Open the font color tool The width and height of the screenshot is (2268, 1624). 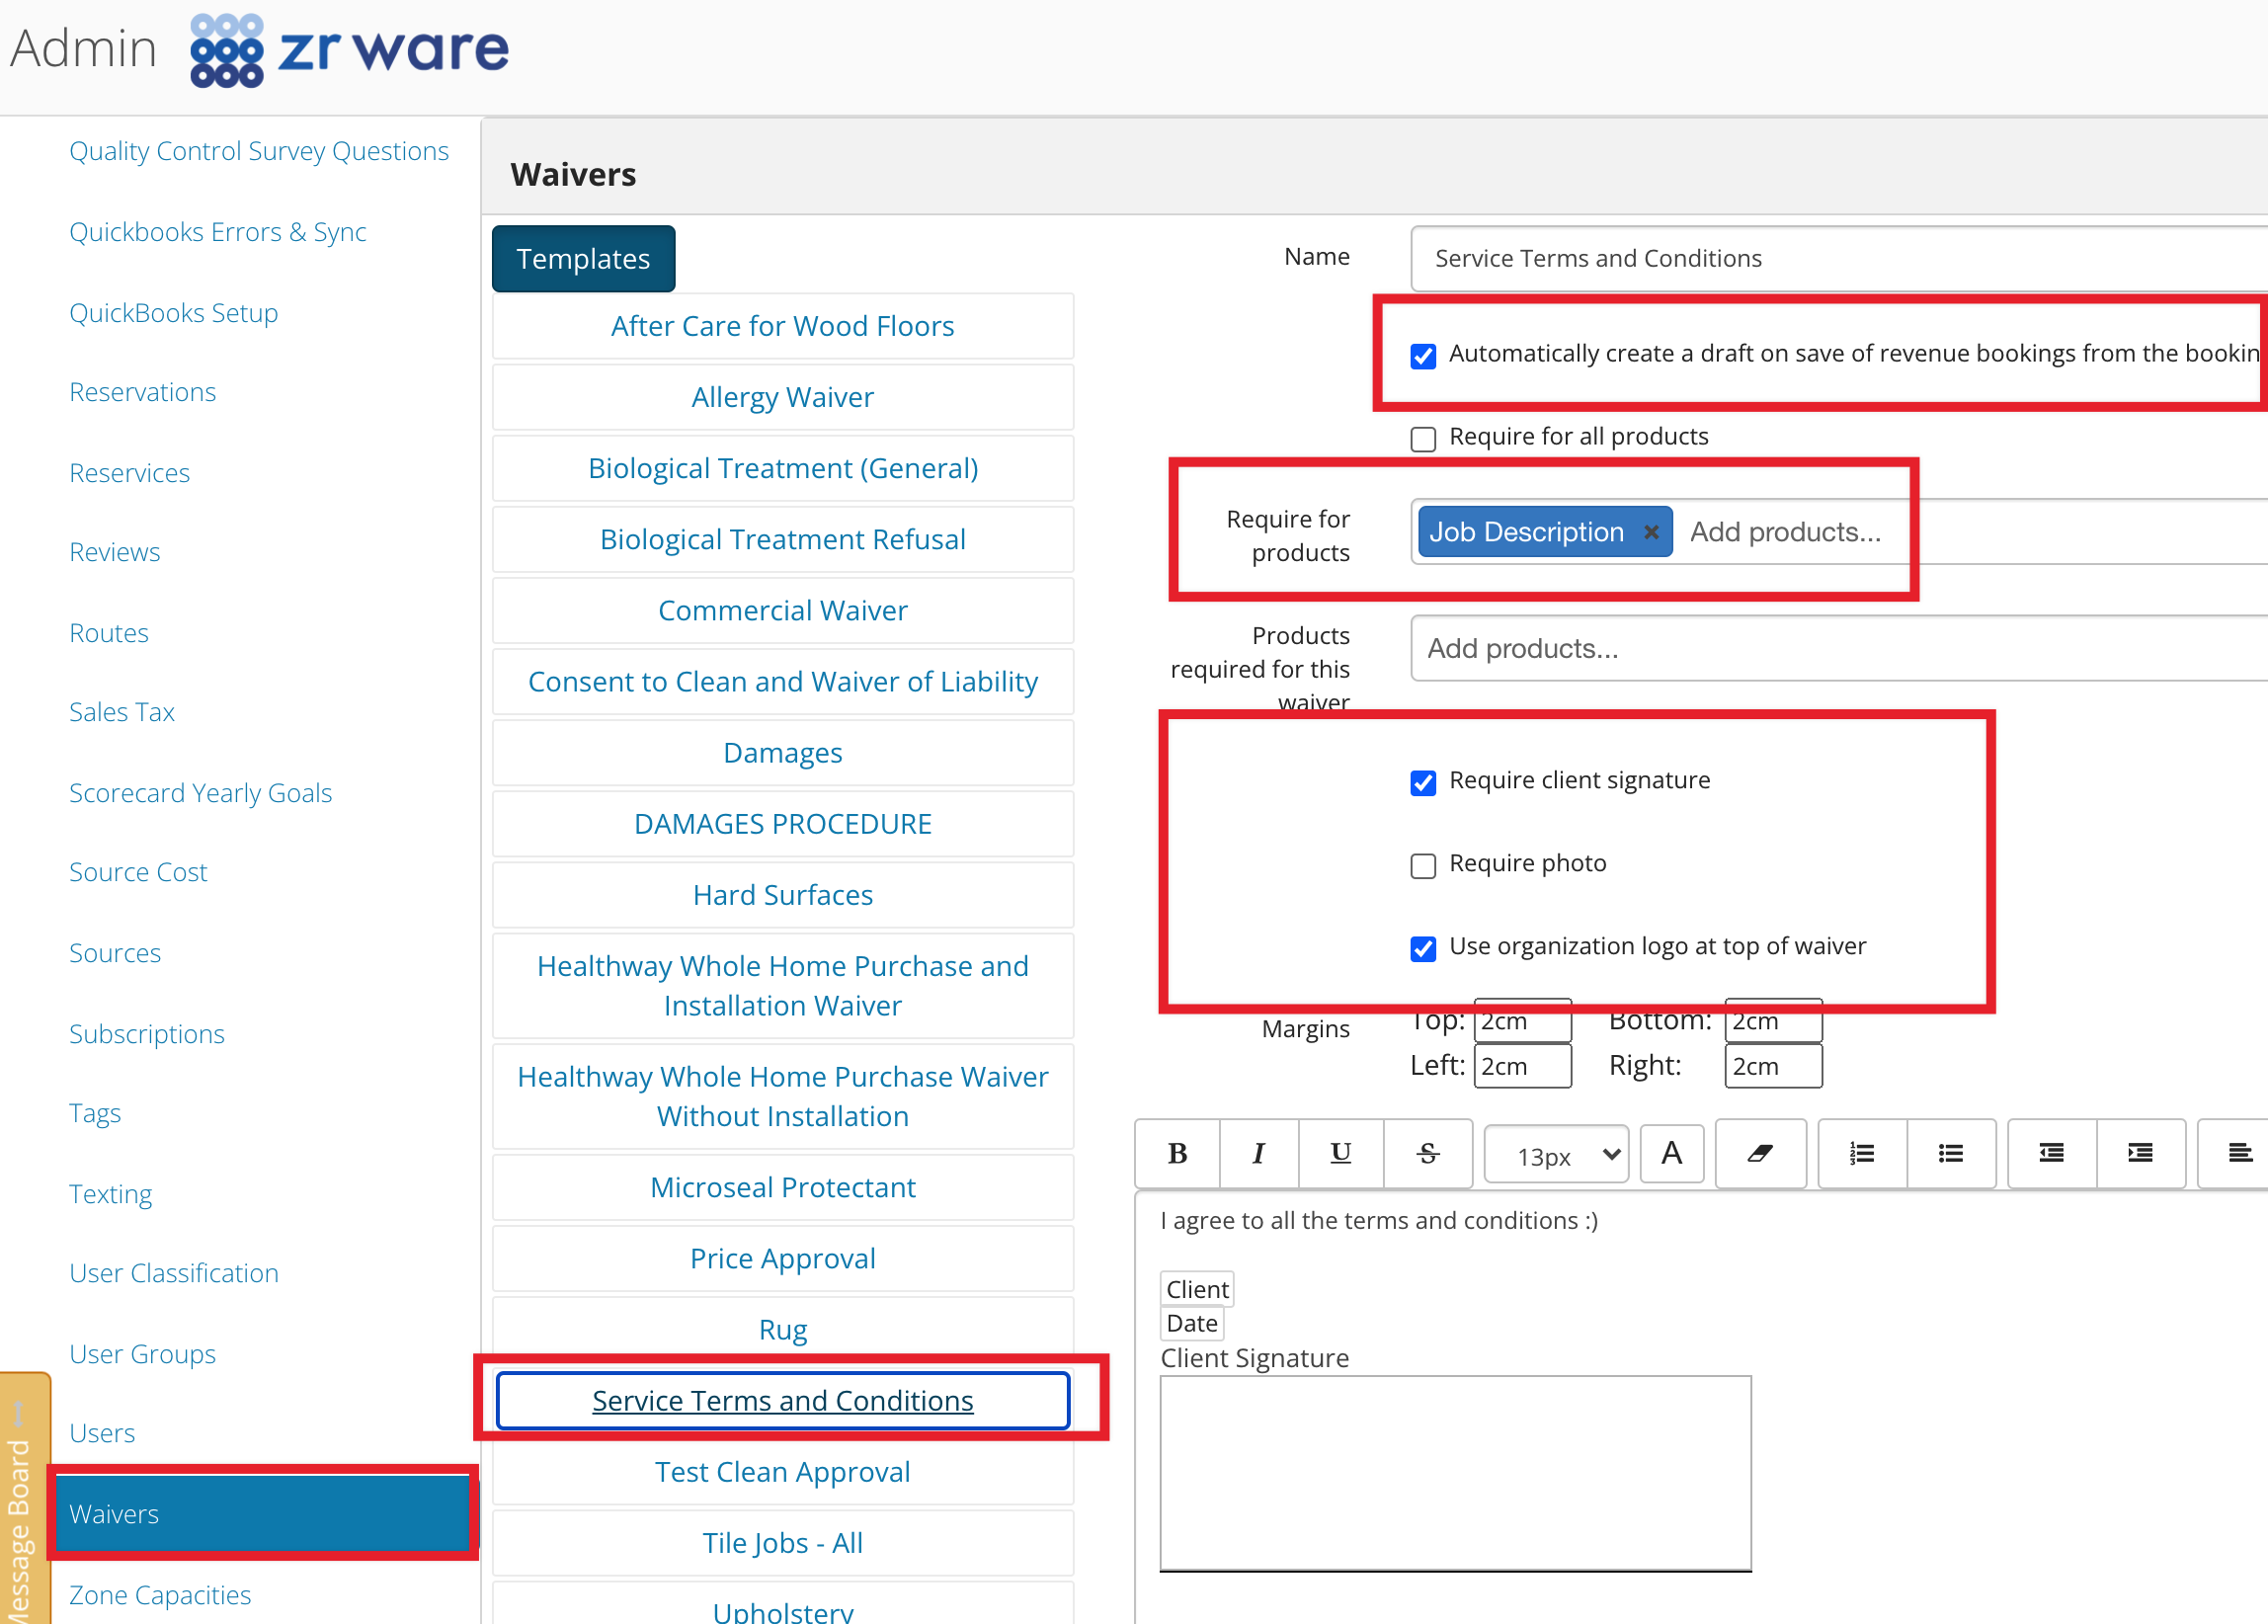1670,1153
